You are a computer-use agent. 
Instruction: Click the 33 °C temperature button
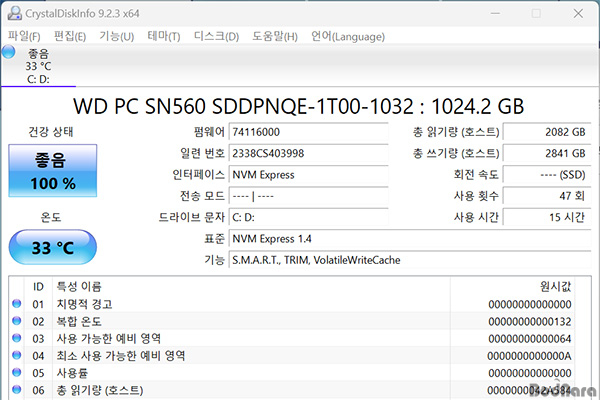coord(53,247)
